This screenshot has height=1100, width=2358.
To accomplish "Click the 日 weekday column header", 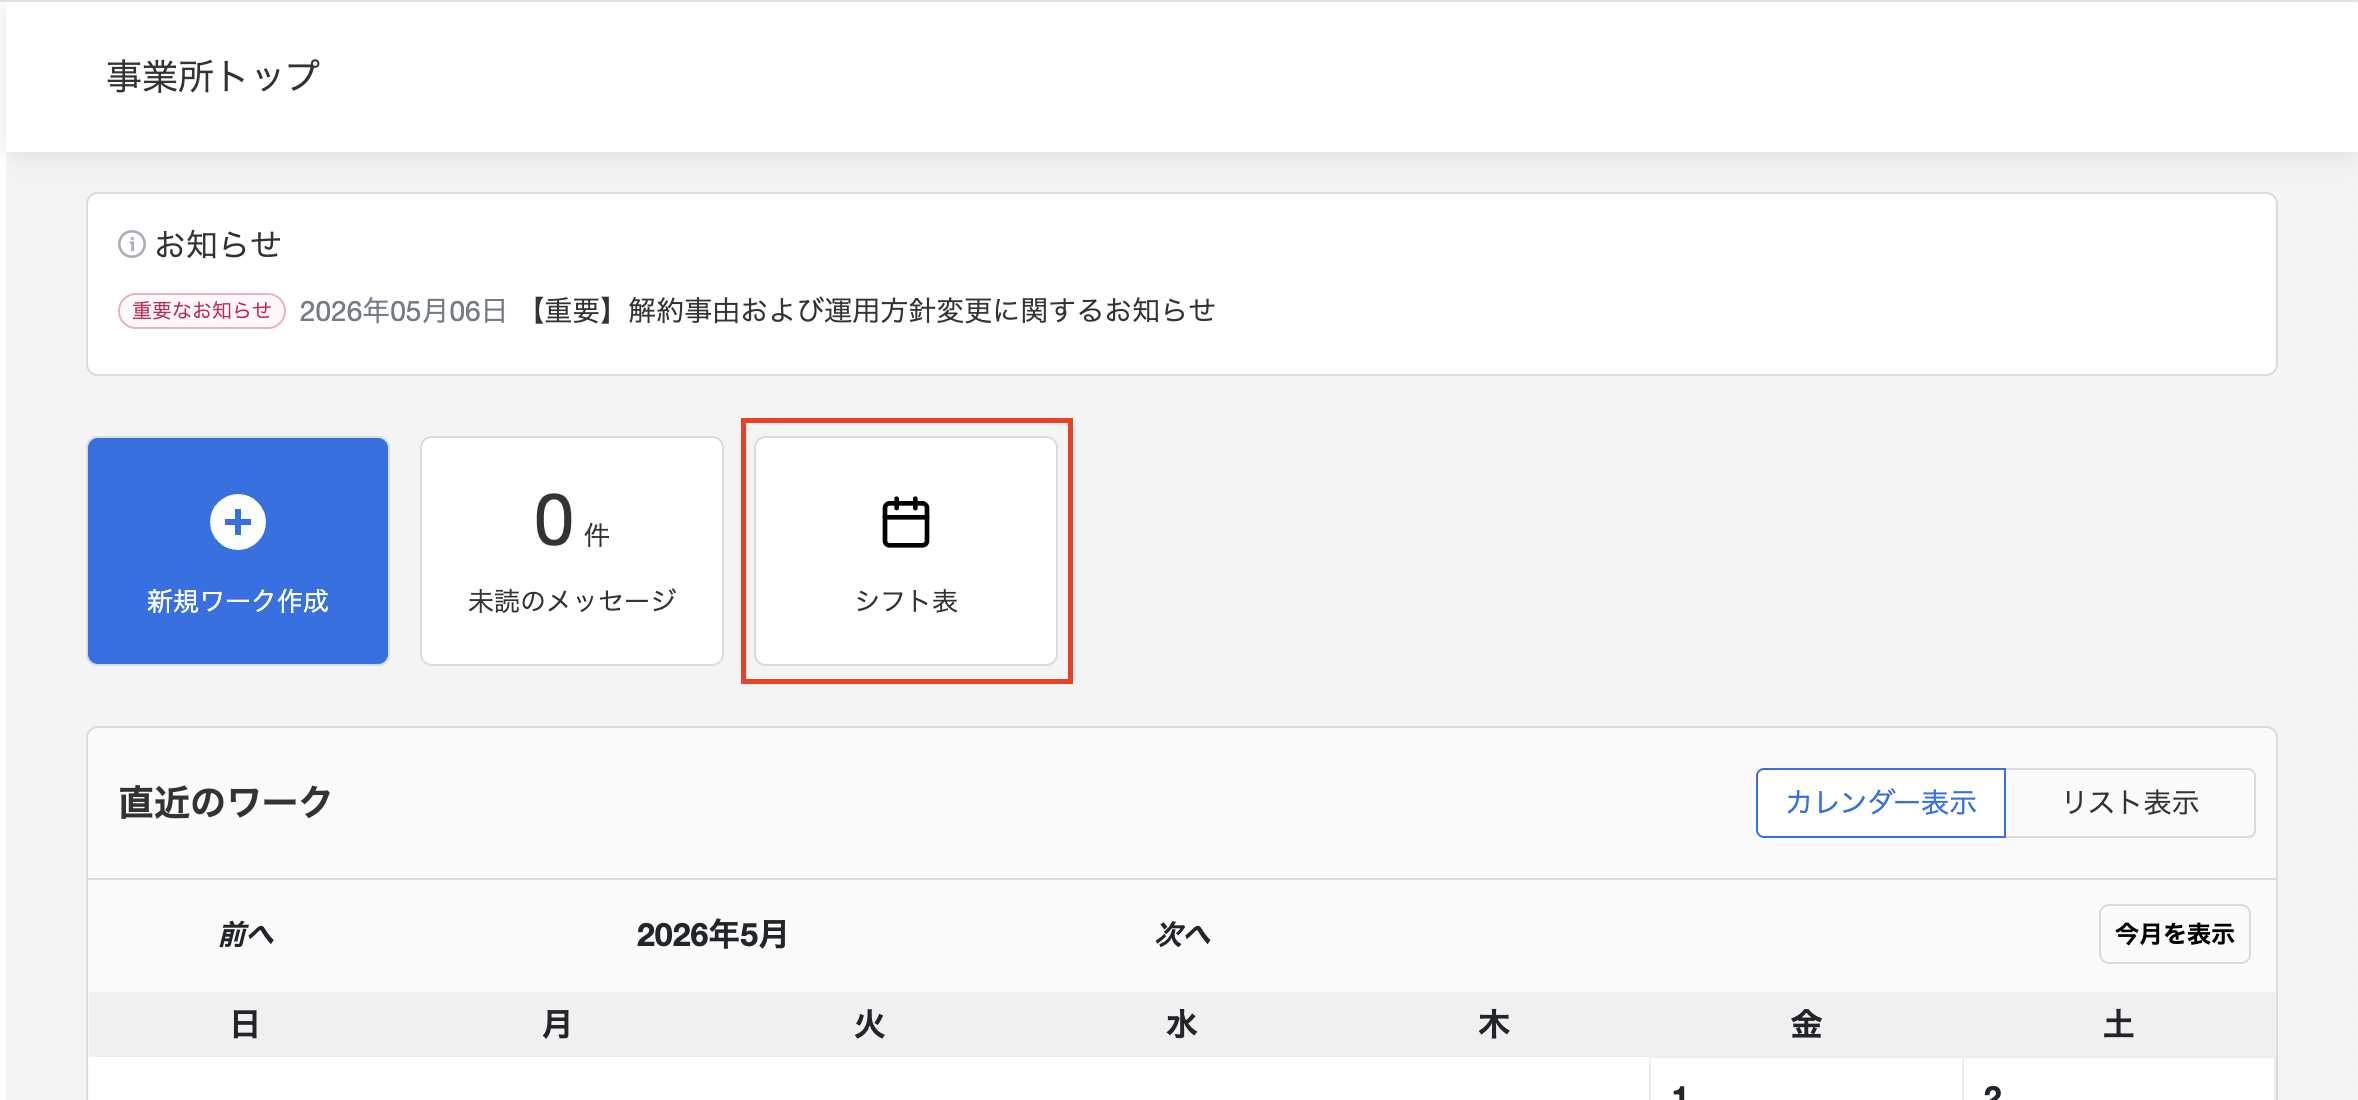I will [x=245, y=1025].
